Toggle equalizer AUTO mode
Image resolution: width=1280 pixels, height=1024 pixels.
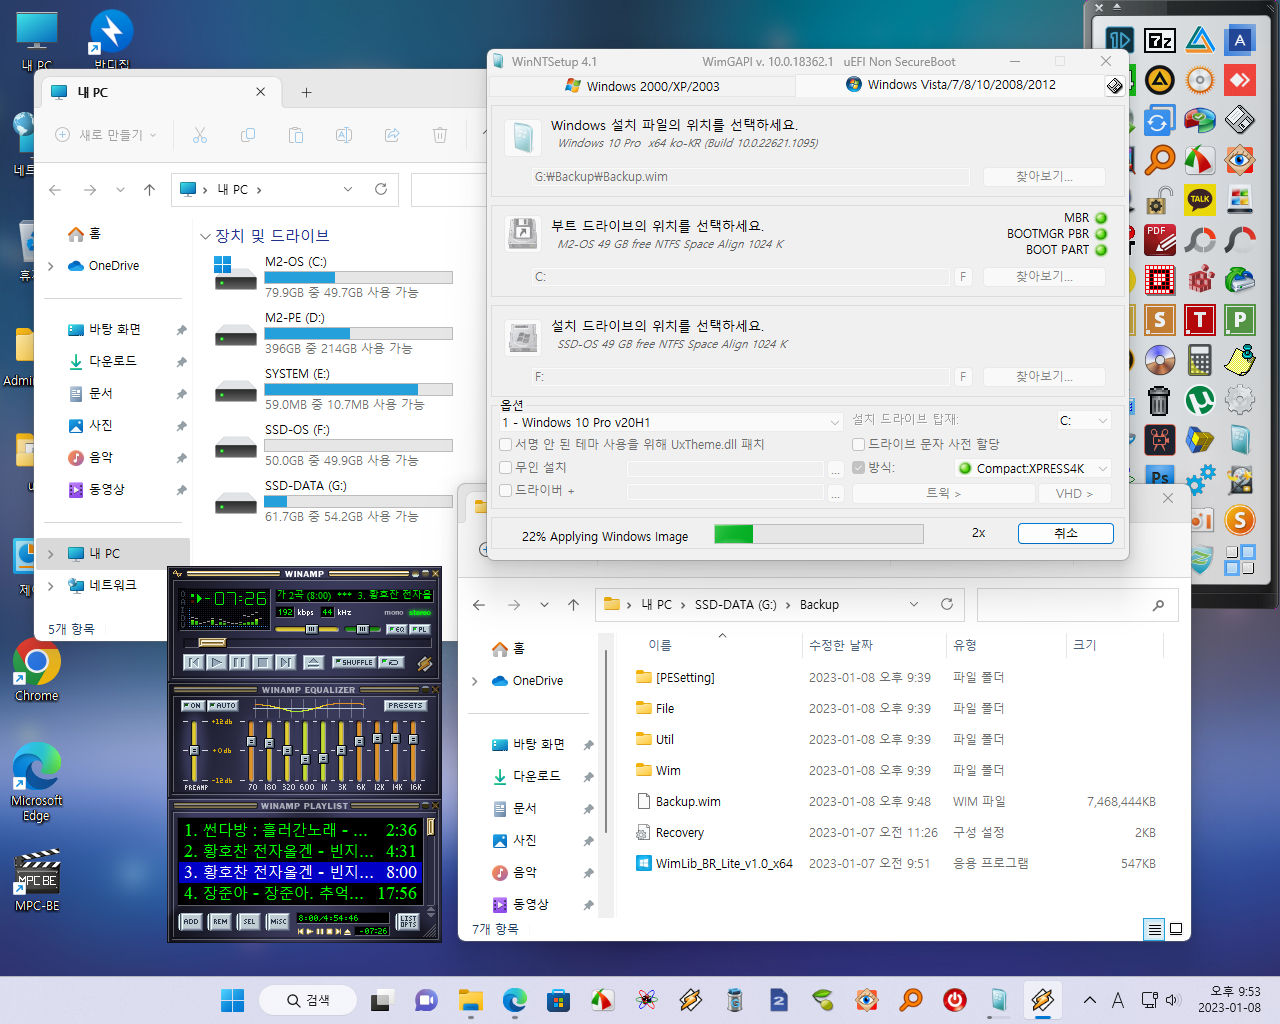[222, 706]
